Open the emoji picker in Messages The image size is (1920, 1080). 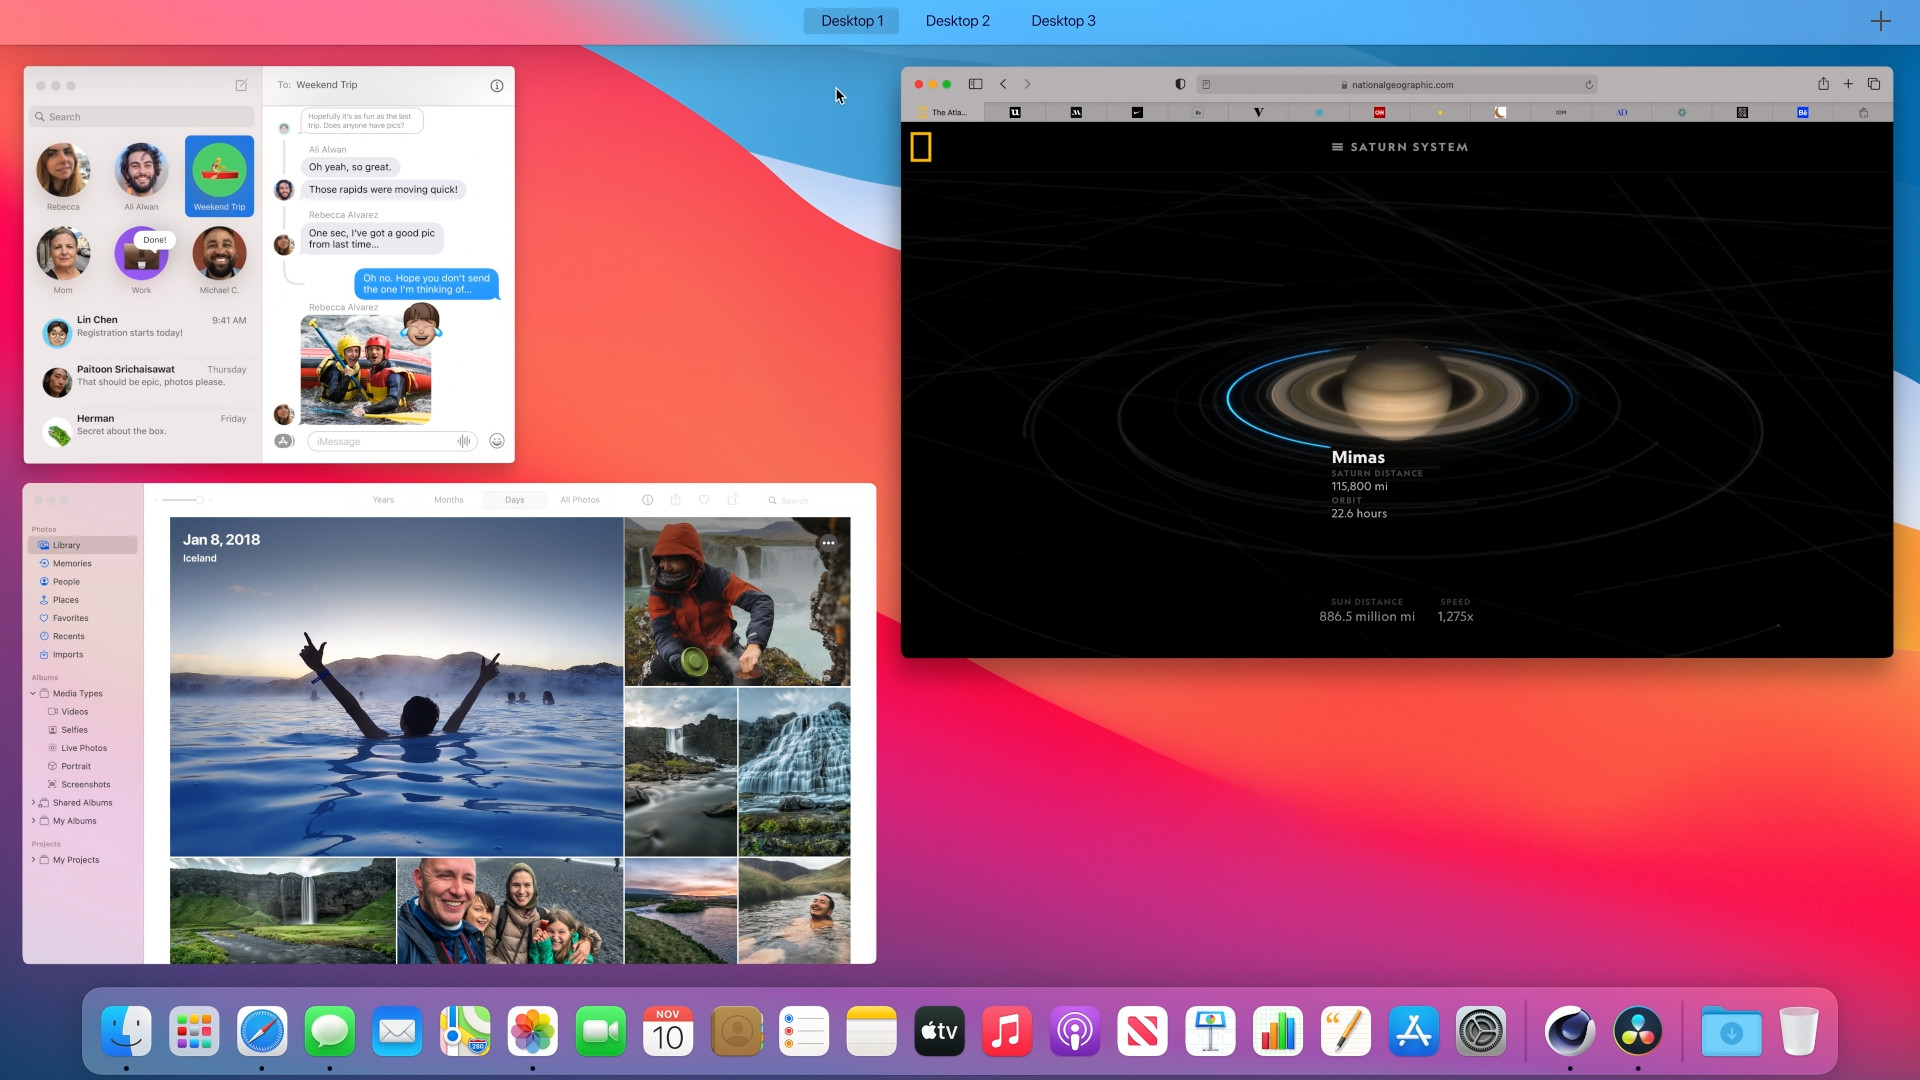[x=497, y=441]
